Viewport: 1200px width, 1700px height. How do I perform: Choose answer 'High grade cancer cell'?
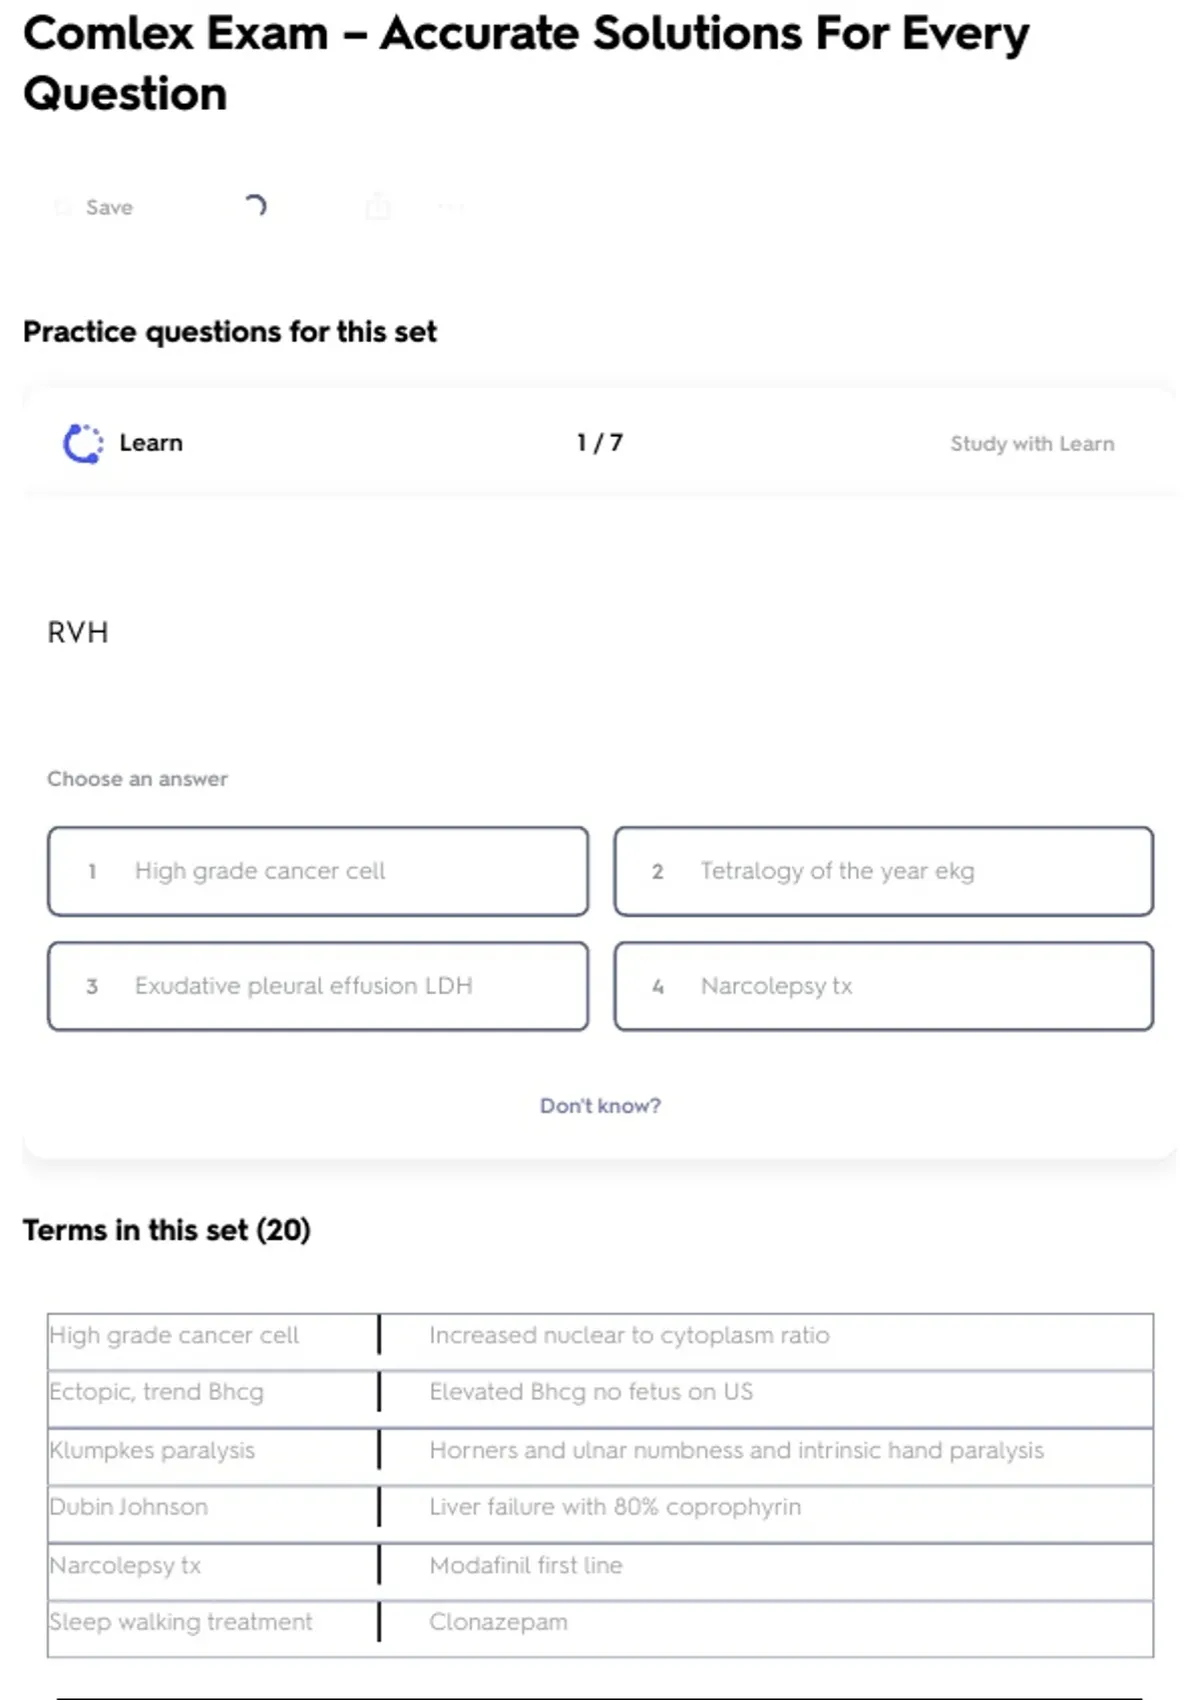pyautogui.click(x=318, y=871)
